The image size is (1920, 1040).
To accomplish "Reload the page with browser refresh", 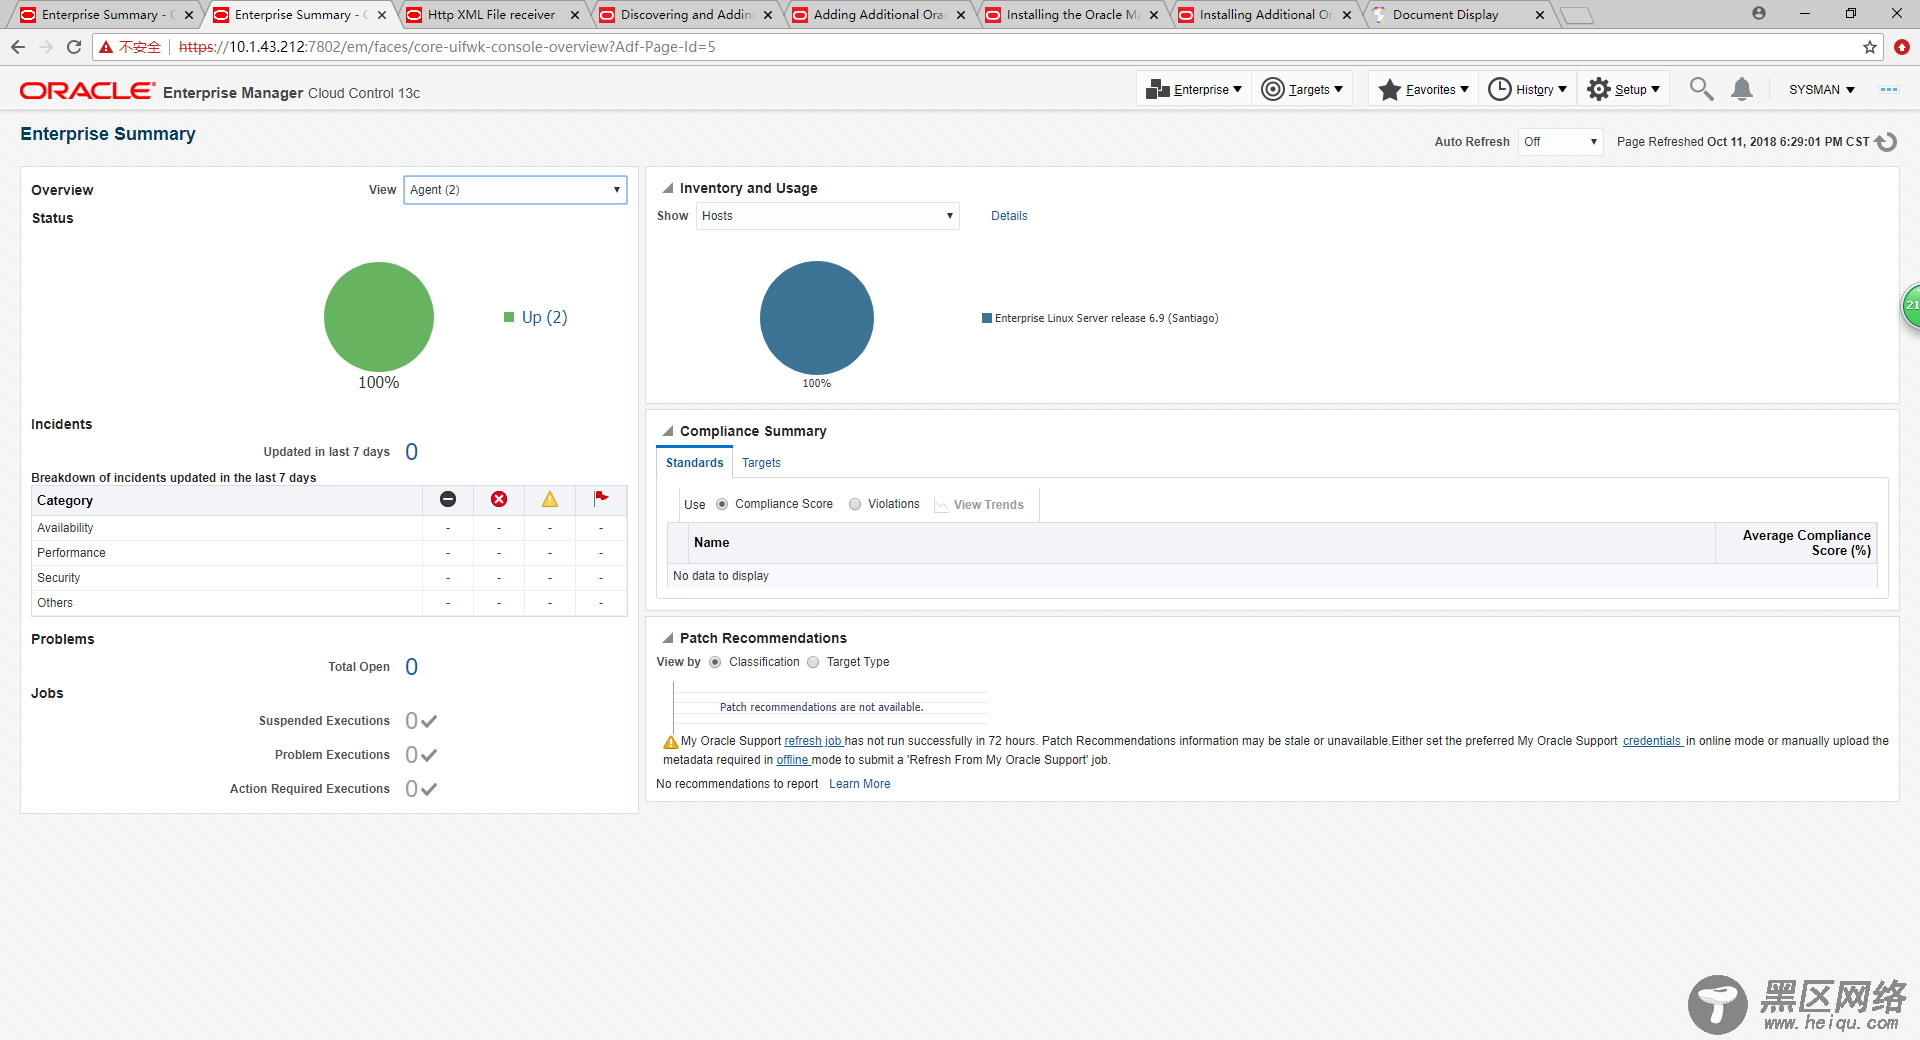I will (74, 47).
